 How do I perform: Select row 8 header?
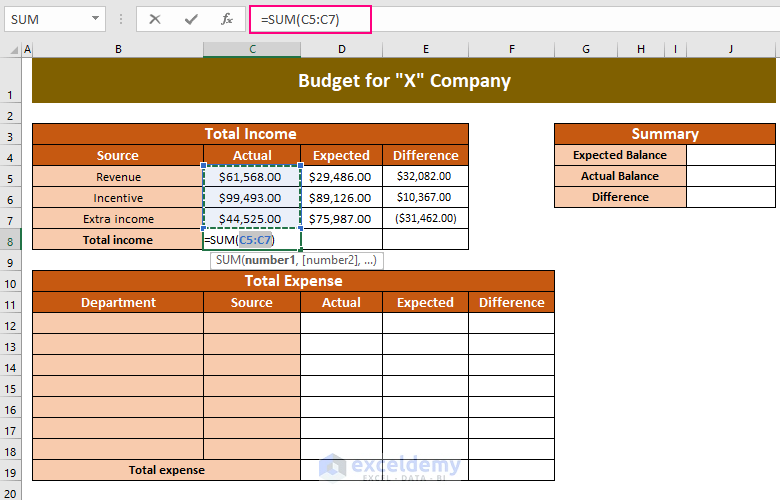(x=10, y=241)
